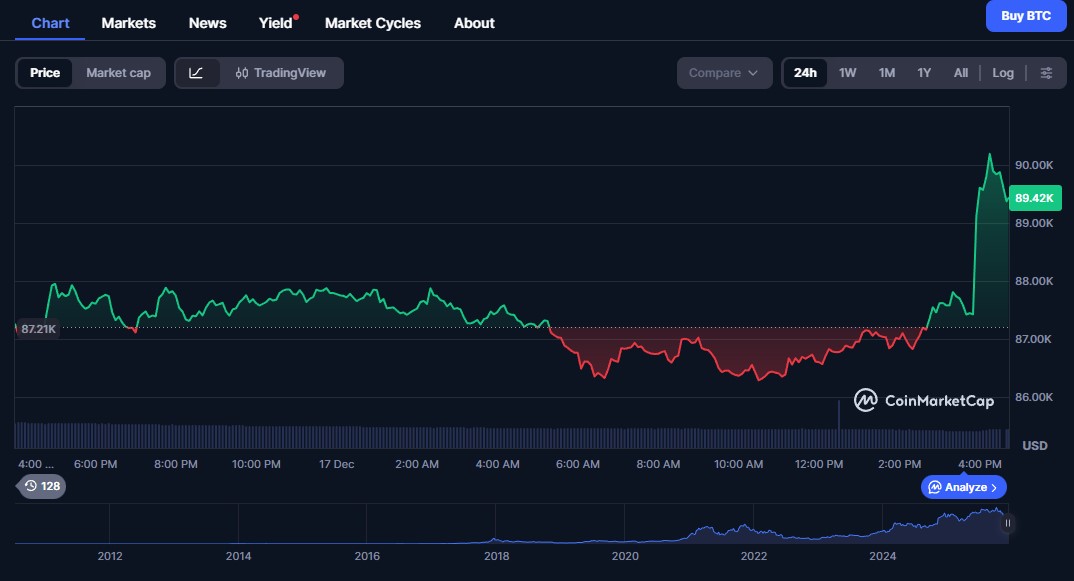Open the chart settings sliders icon

1046,72
